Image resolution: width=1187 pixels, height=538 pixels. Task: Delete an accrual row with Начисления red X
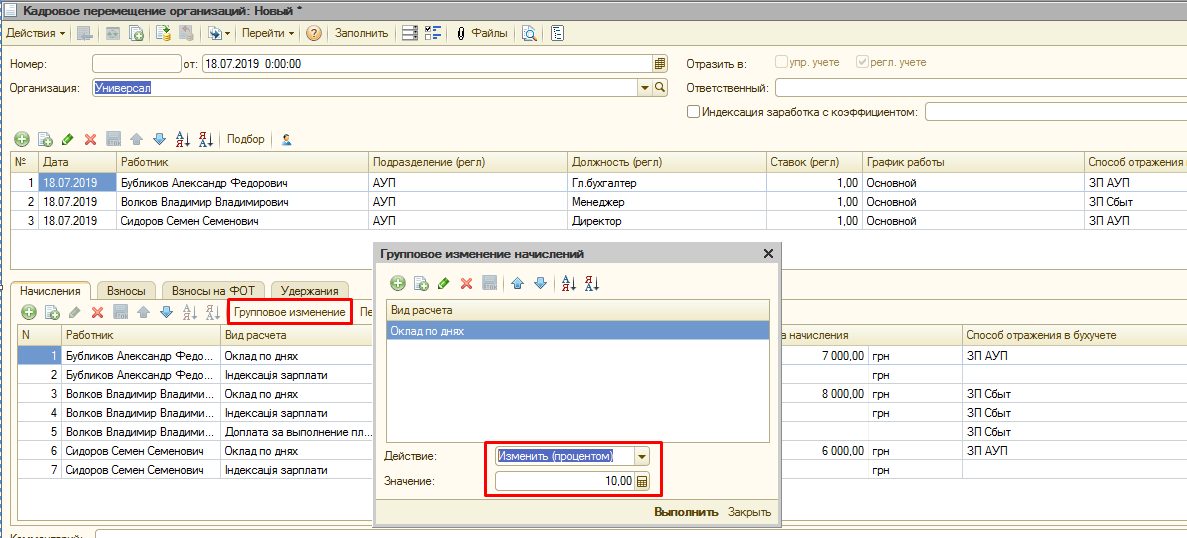pos(97,312)
